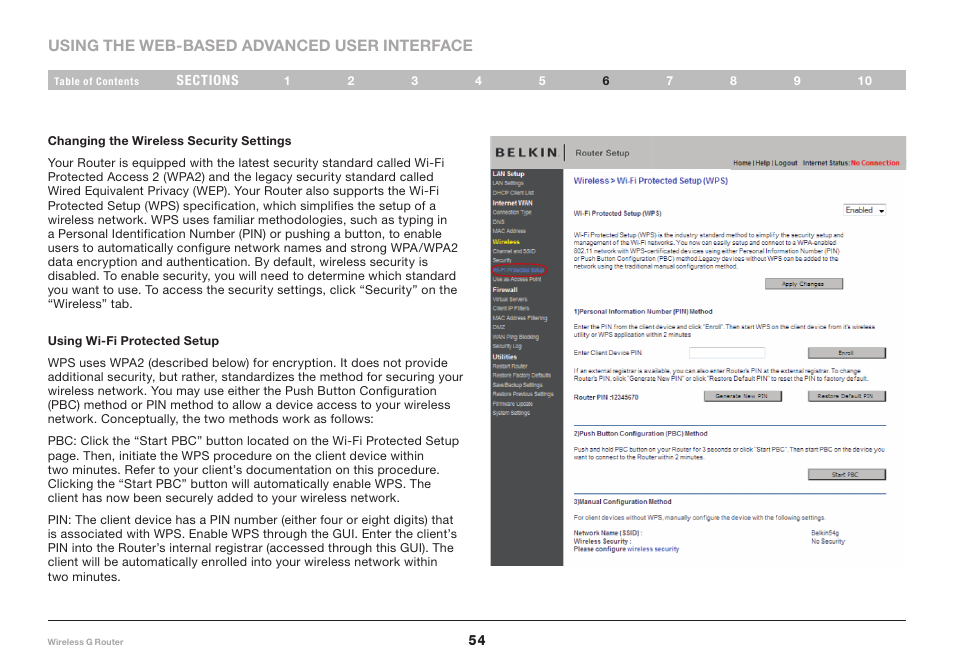Open Connection Type in the sidebar
Viewport: 954px width, 668px height.
(x=512, y=212)
